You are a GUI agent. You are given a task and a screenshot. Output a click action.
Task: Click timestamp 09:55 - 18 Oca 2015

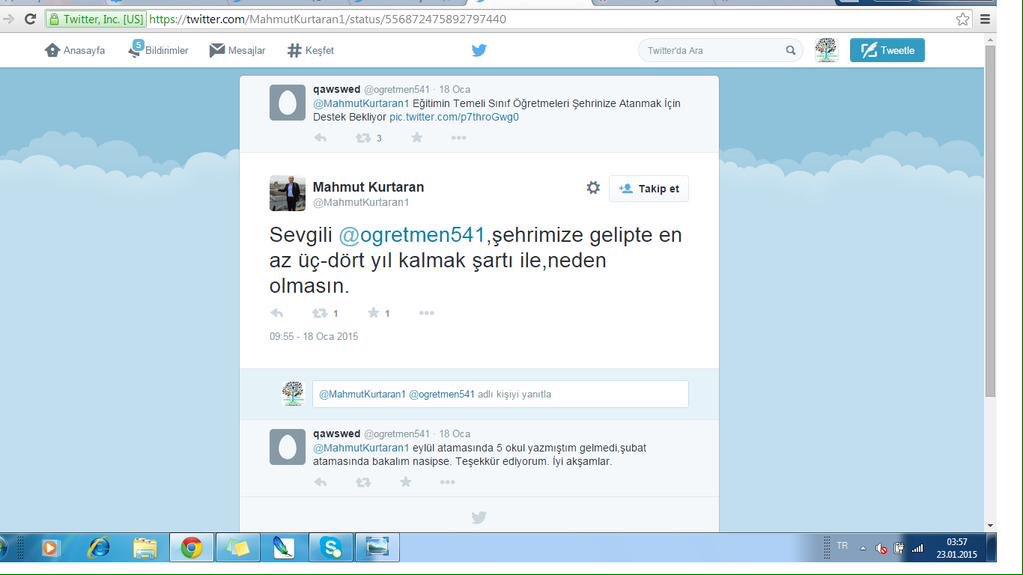tap(314, 336)
